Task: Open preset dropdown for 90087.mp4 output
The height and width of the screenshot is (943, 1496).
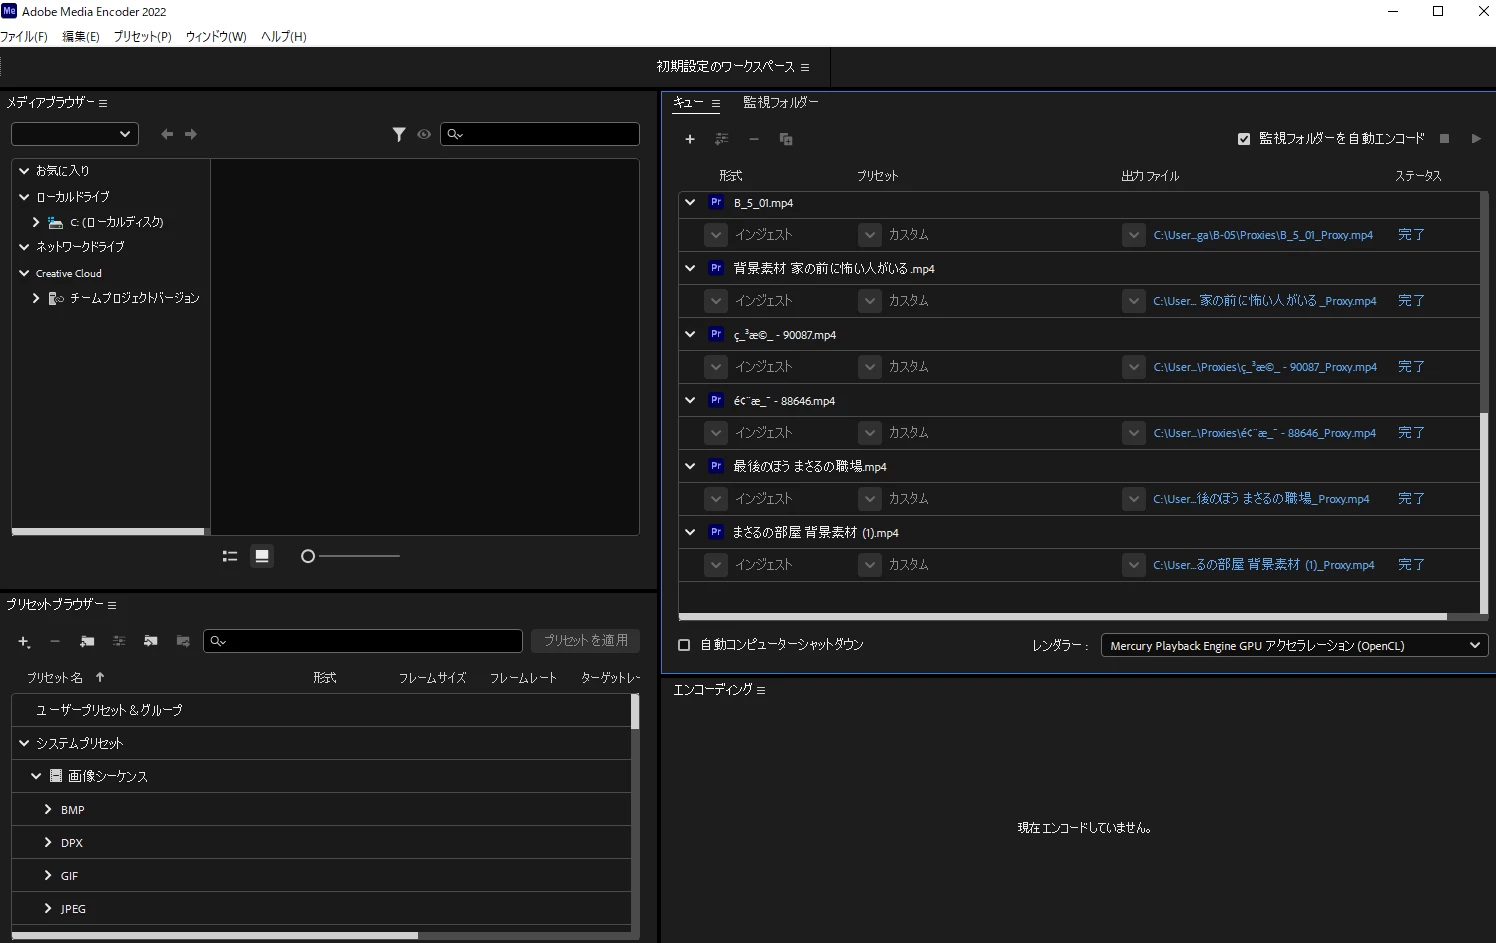Action: (x=870, y=367)
